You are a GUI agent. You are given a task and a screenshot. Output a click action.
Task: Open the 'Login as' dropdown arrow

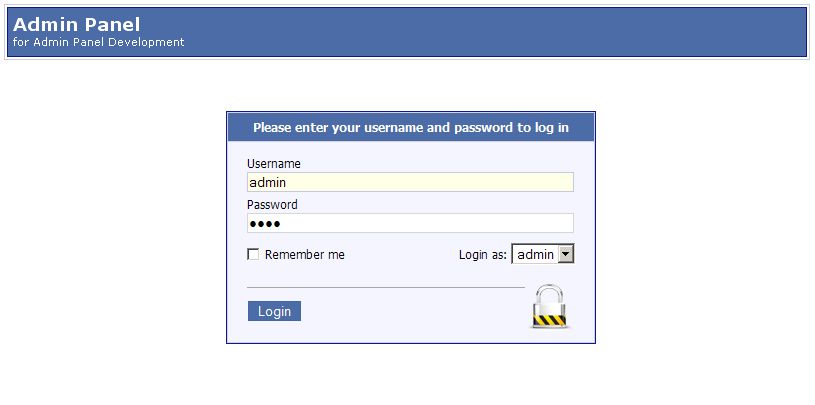pyautogui.click(x=566, y=254)
